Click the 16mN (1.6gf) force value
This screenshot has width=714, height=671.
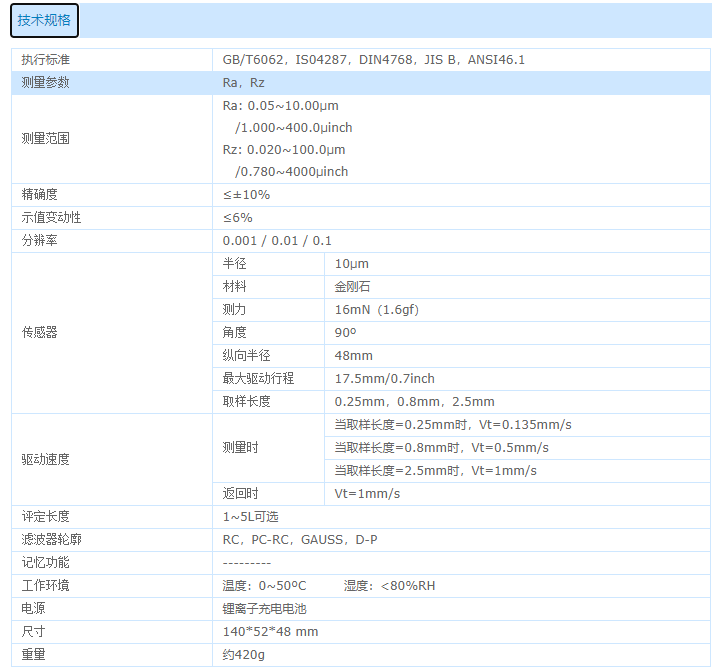[x=376, y=310]
